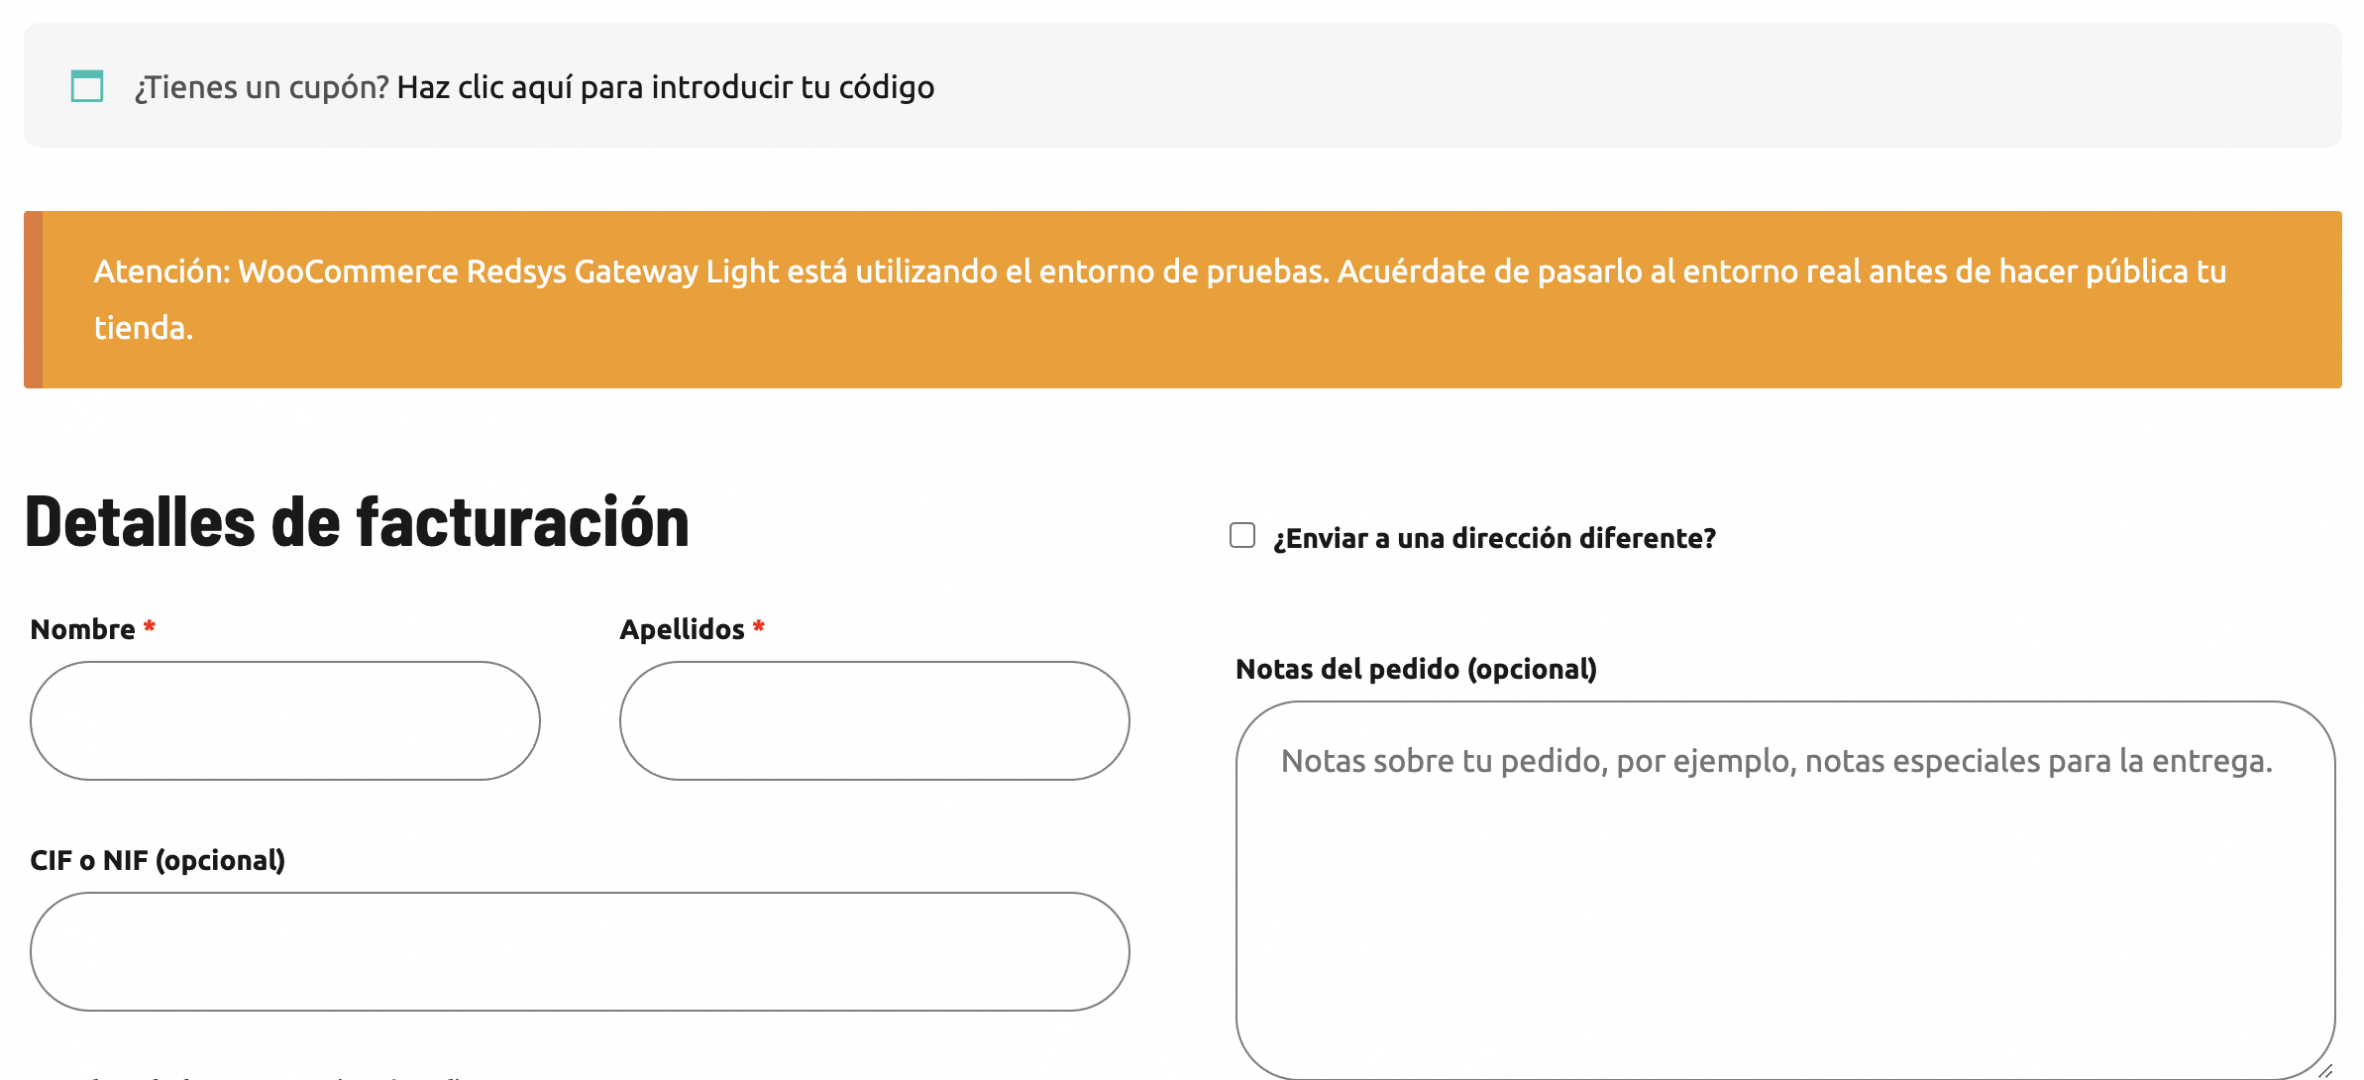Open the 'Haz clic aquí para introducir tu código' link
This screenshot has height=1080, width=2364.
pos(665,88)
